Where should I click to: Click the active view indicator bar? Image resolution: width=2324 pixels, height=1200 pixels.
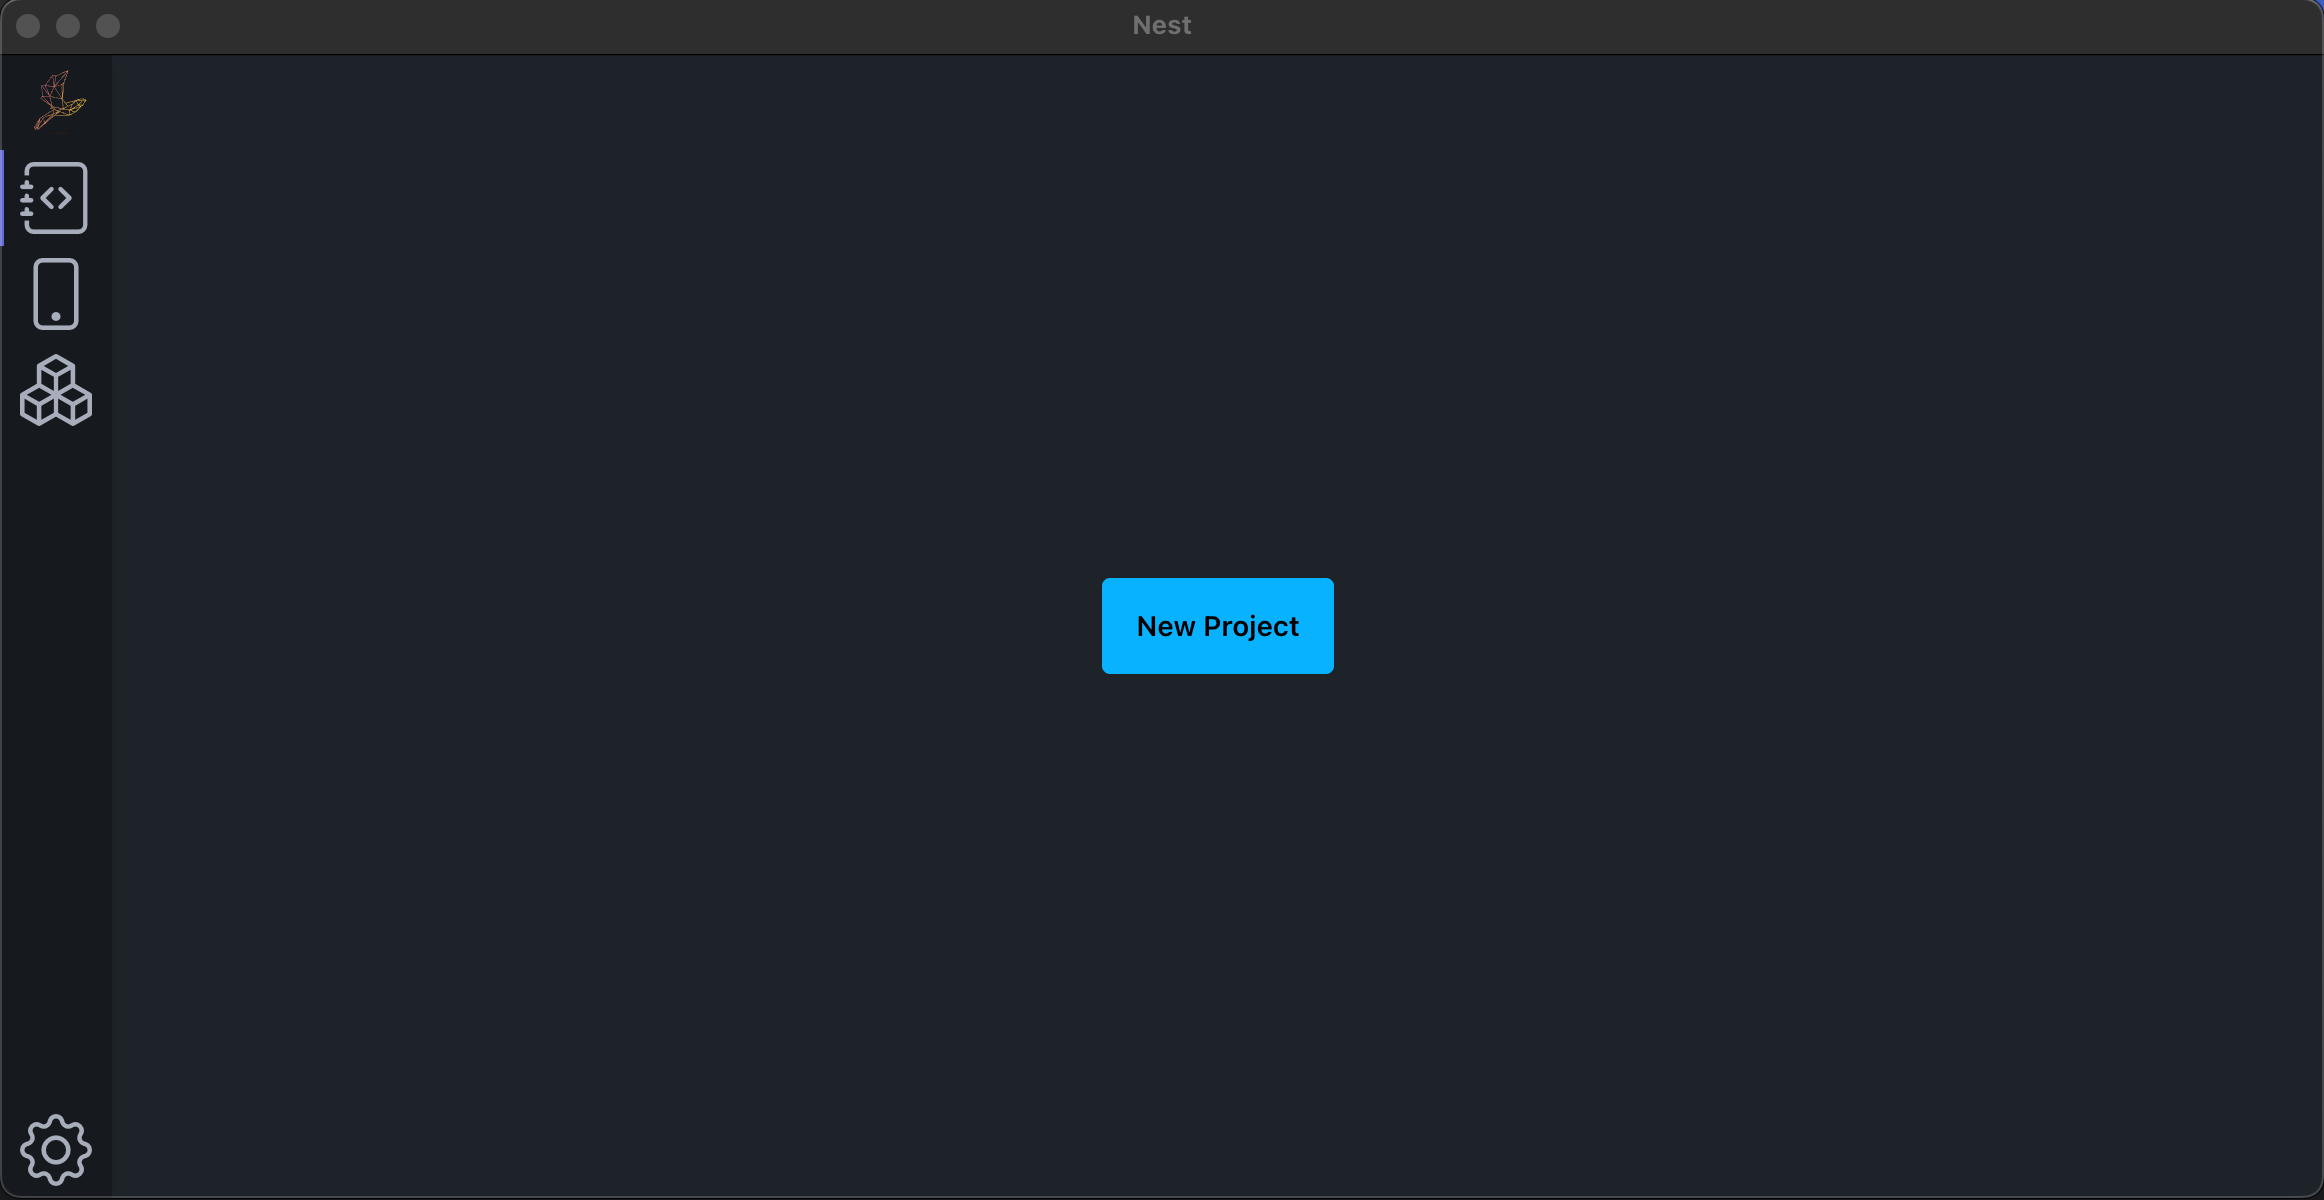2,197
